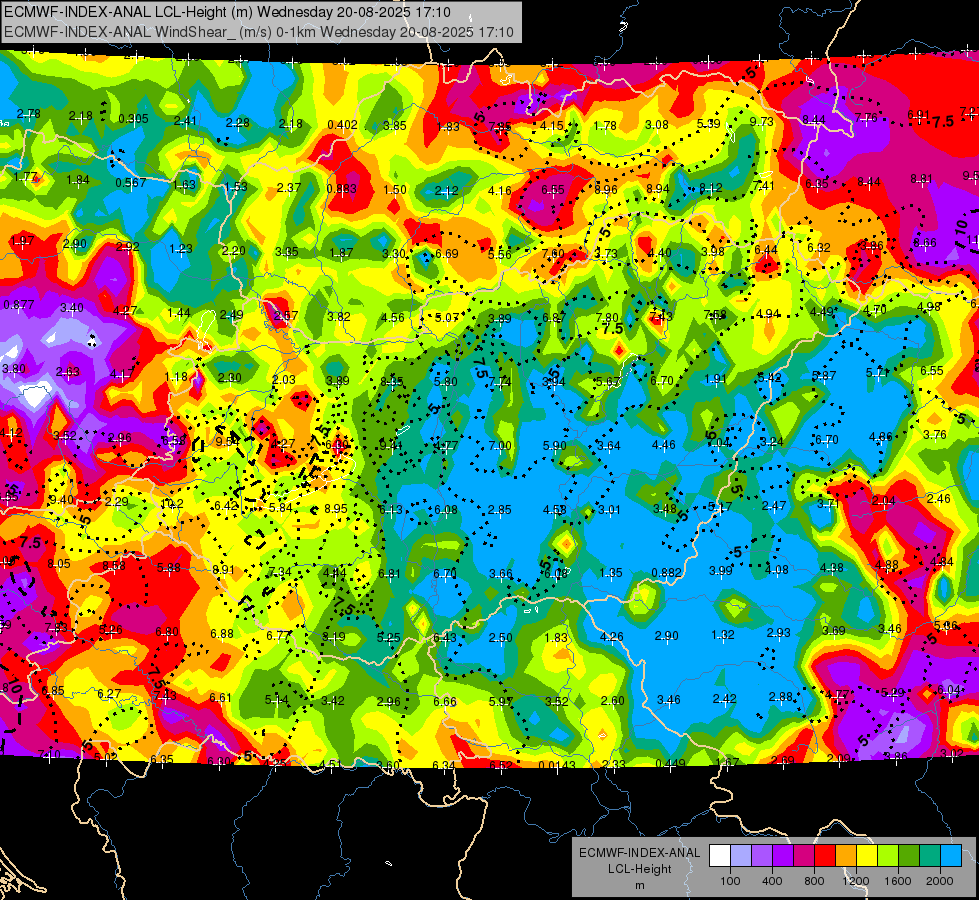Image resolution: width=979 pixels, height=900 pixels.
Task: Click the map value 5.90
Action: click(554, 445)
